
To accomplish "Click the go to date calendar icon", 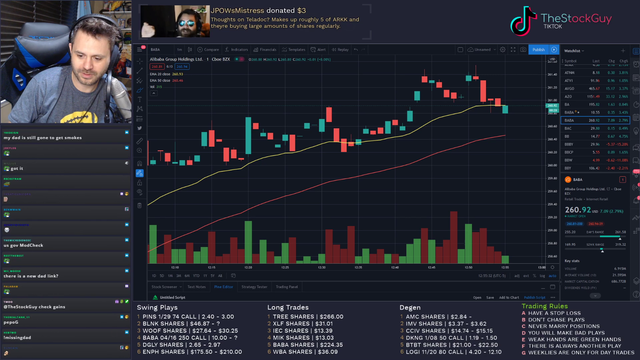I will click(233, 276).
